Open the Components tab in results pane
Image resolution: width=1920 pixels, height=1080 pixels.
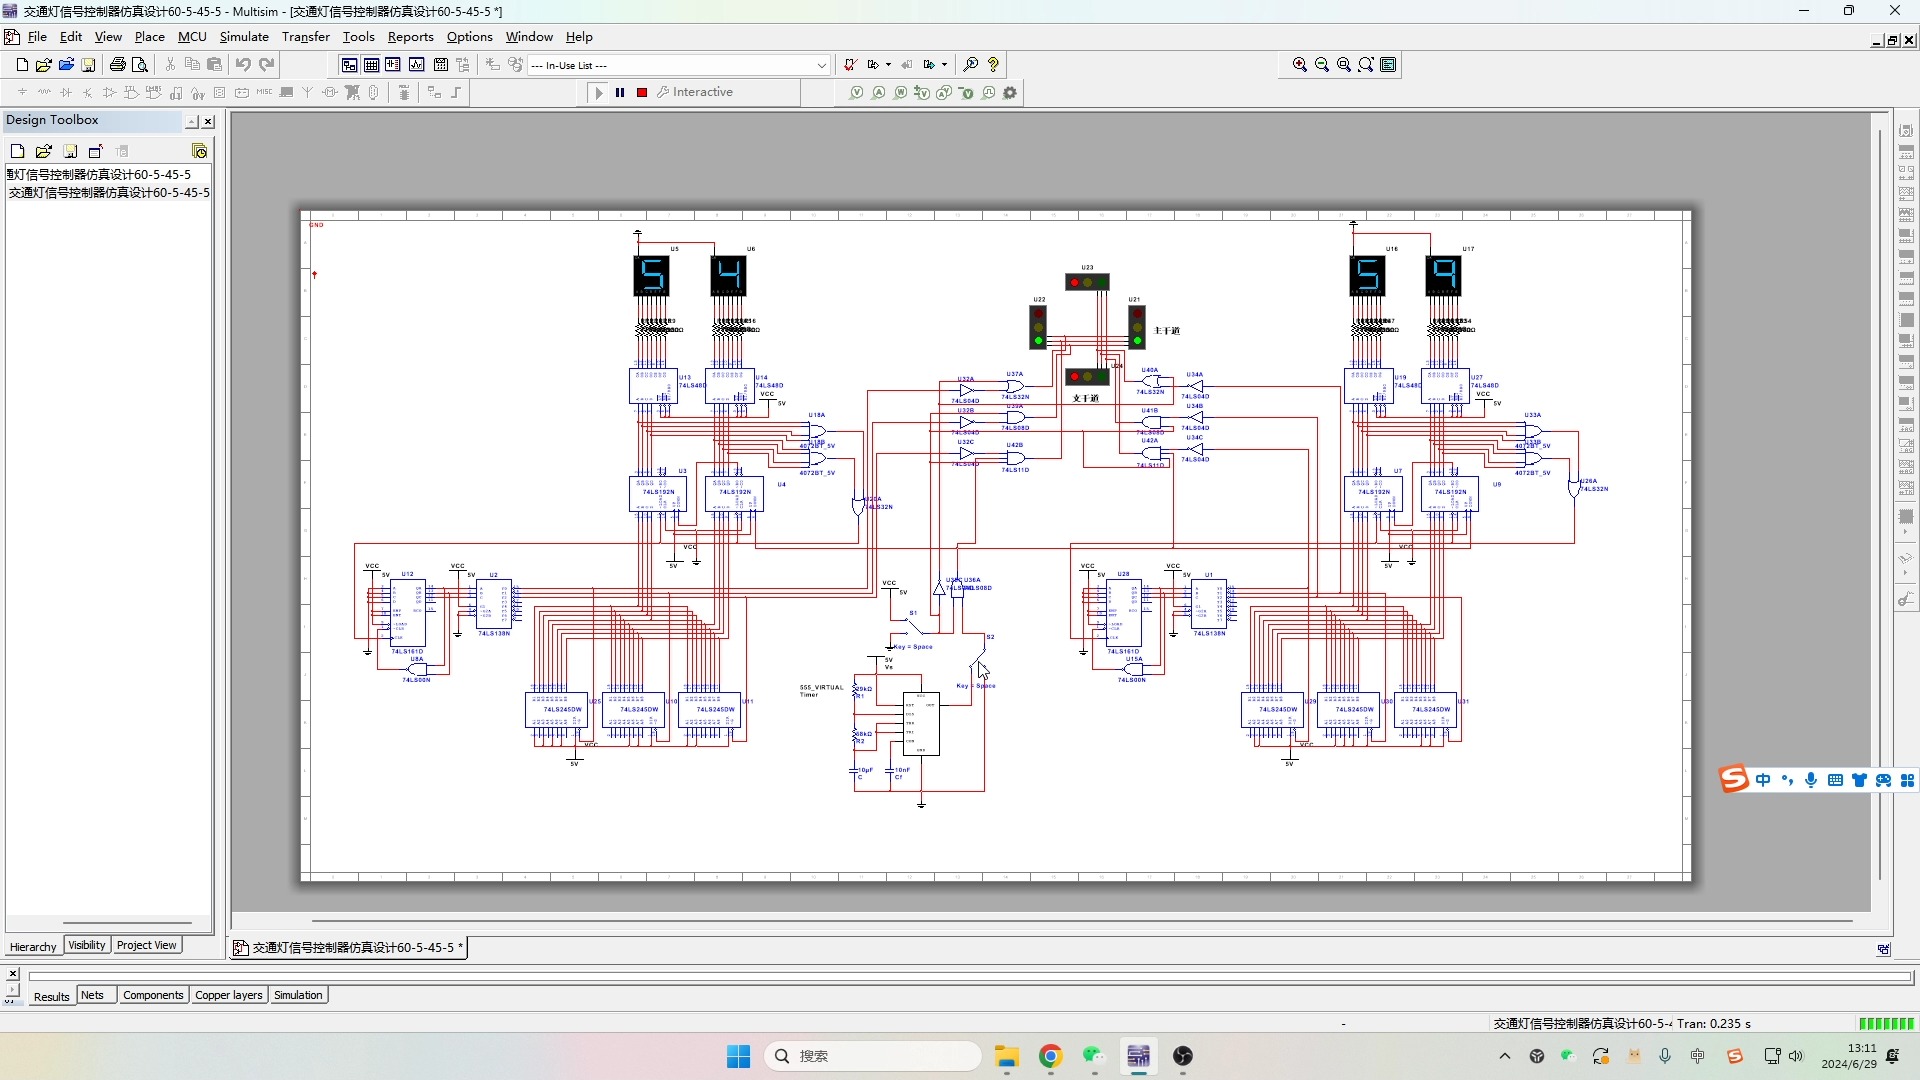click(x=153, y=995)
